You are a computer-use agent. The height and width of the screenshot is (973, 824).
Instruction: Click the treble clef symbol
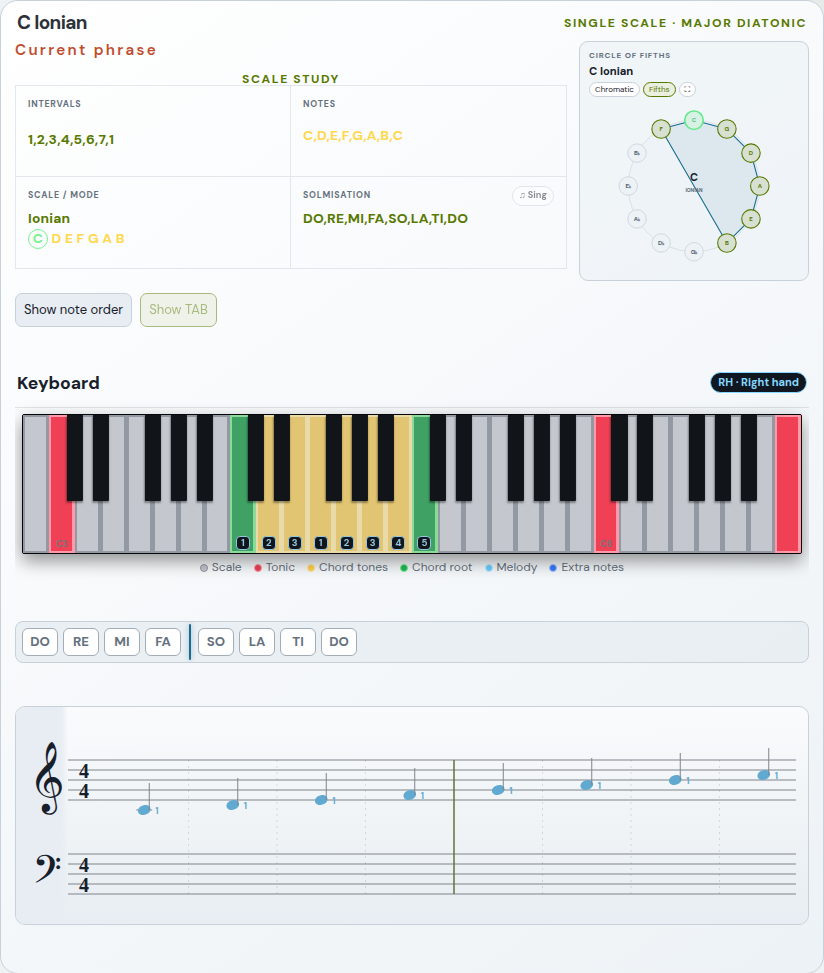coord(49,778)
